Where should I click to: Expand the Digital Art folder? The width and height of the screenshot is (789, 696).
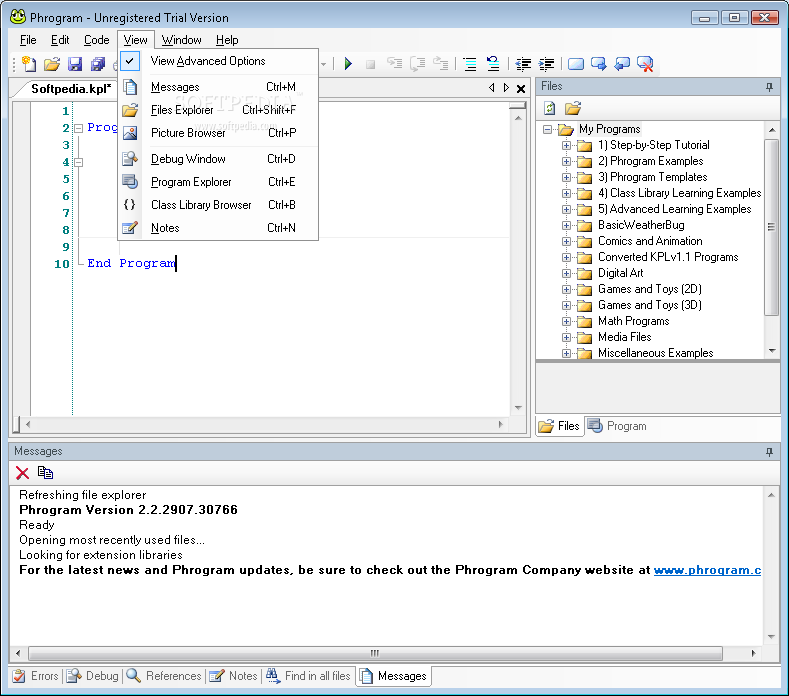pos(566,273)
